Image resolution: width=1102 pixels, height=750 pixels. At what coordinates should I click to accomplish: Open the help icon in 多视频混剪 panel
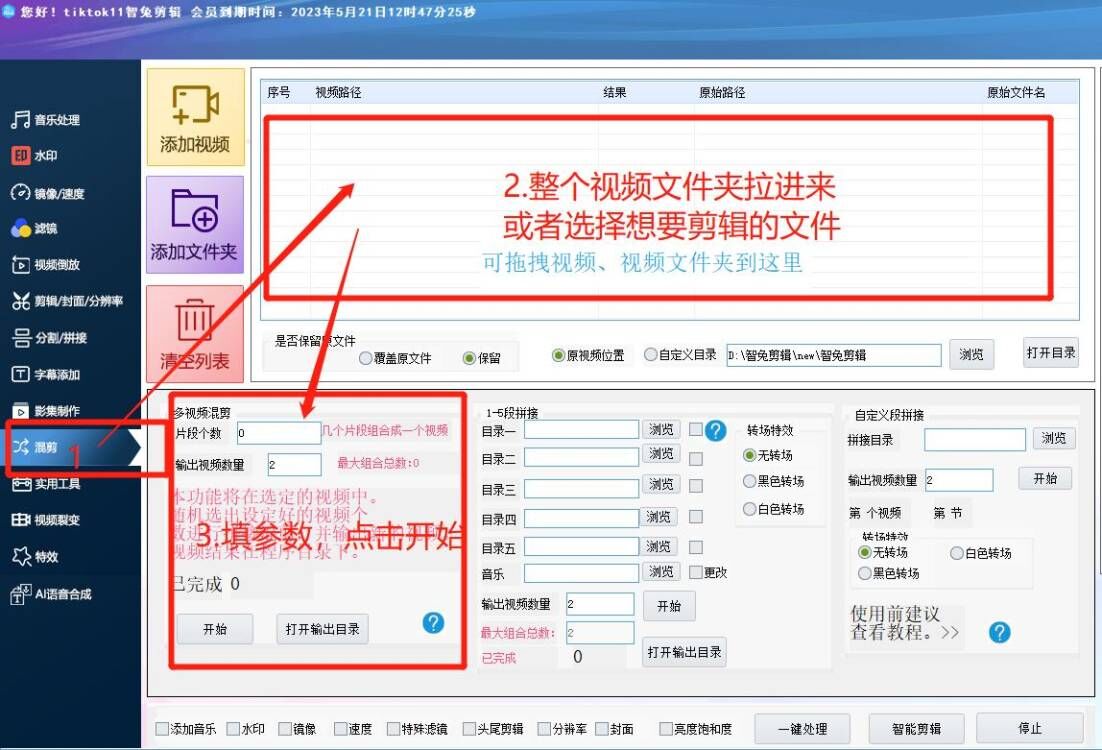(x=434, y=622)
